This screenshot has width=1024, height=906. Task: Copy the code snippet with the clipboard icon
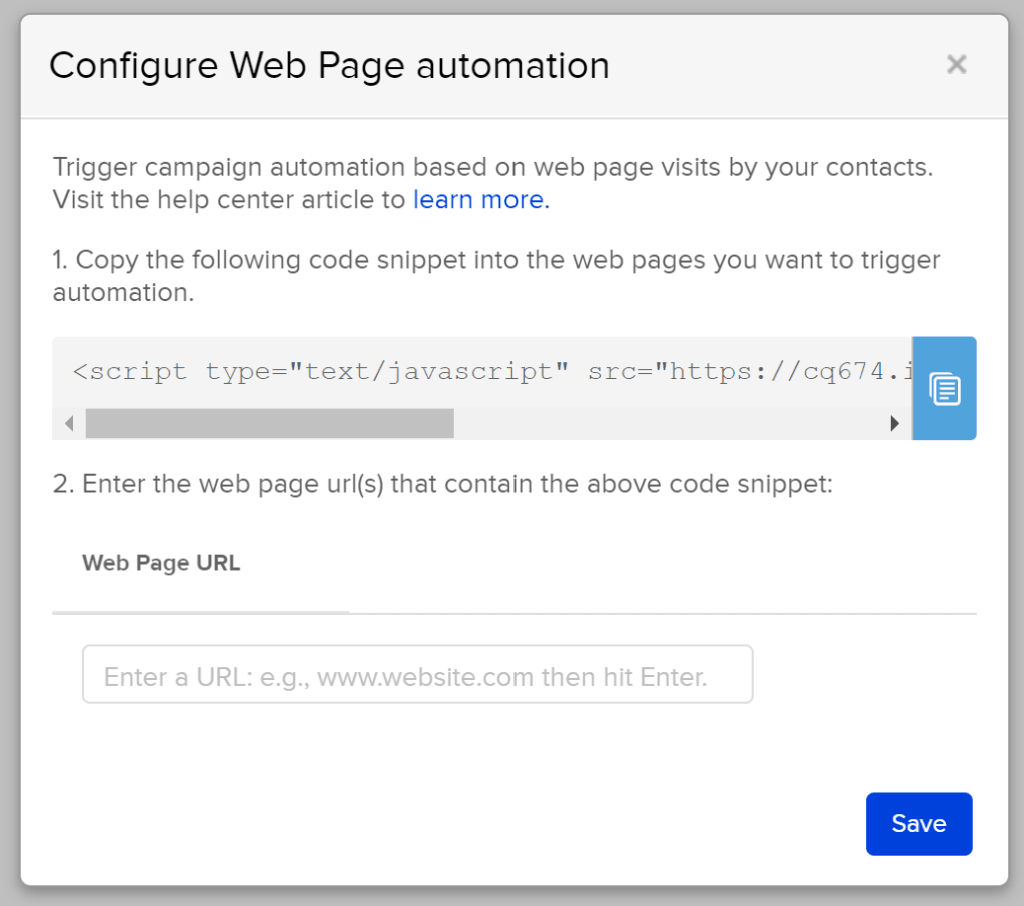(944, 389)
